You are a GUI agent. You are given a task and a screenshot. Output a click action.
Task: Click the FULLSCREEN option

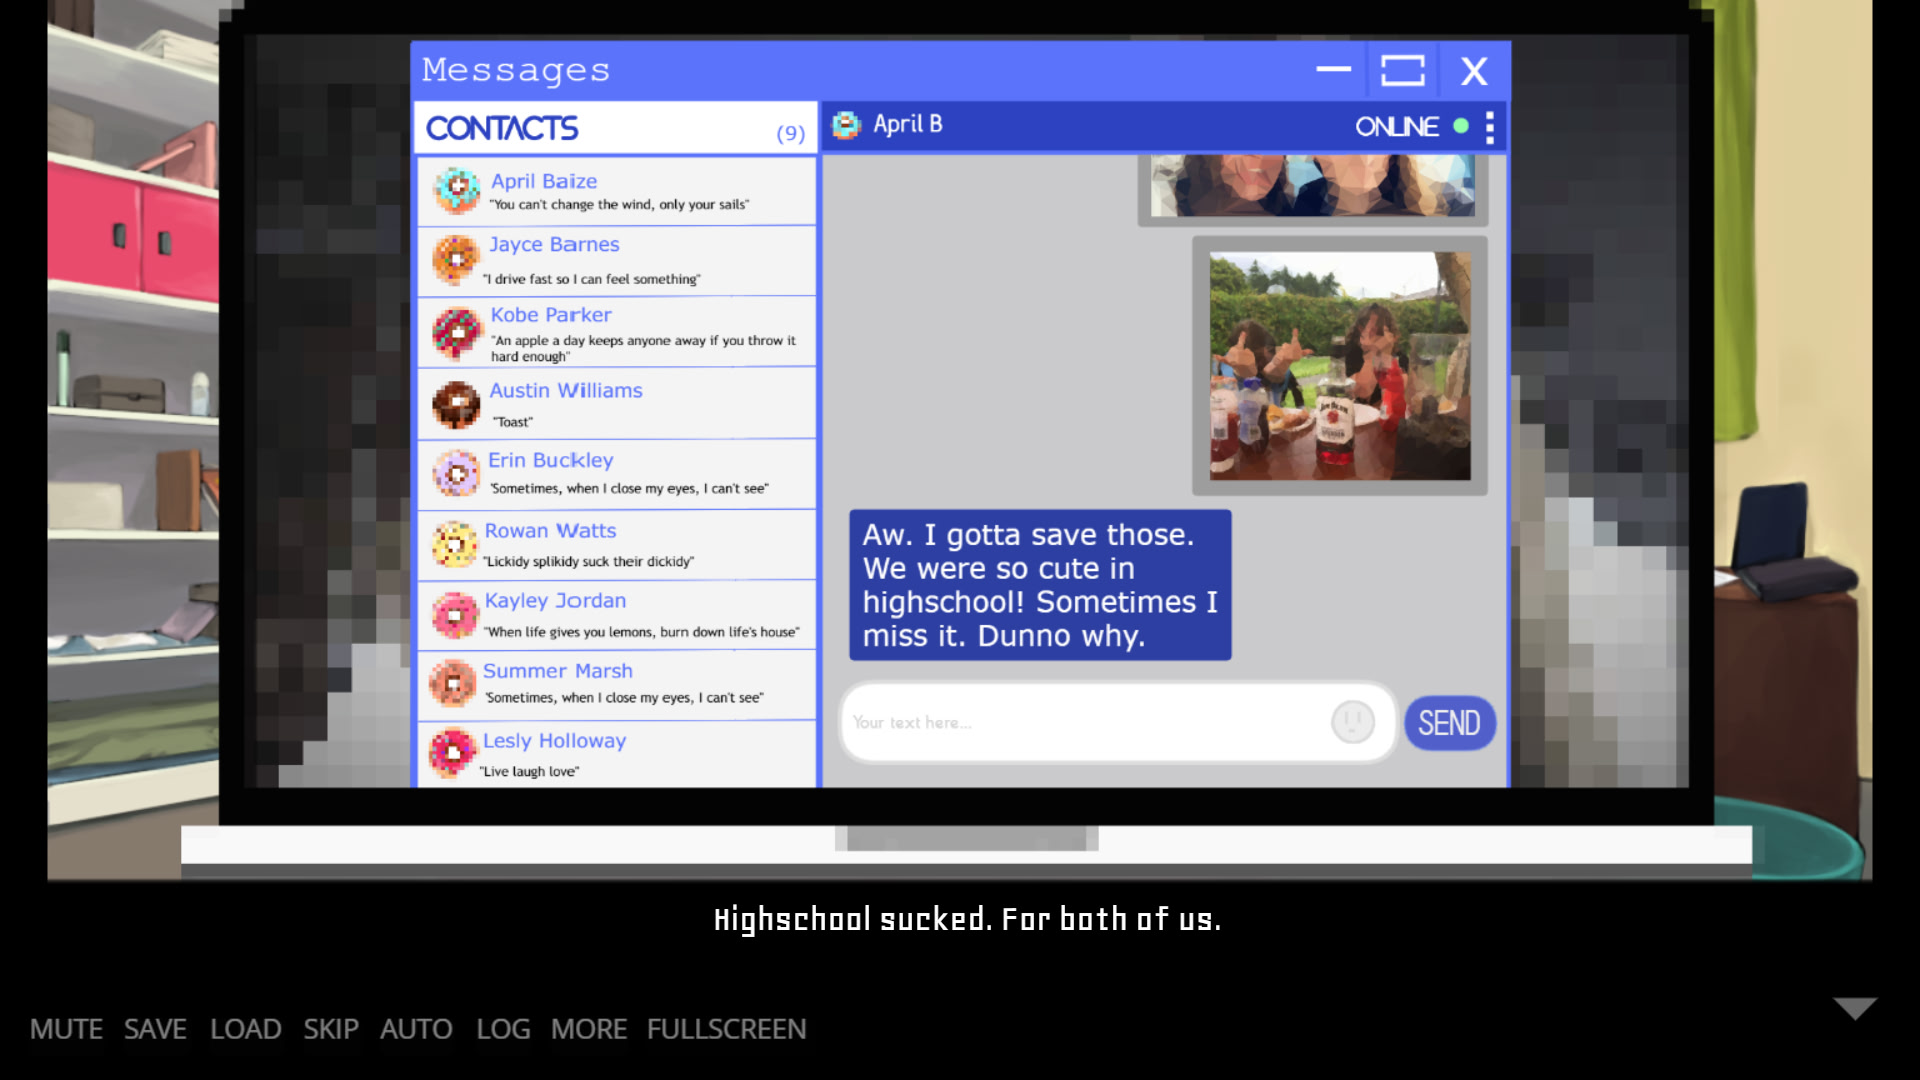(x=726, y=1029)
